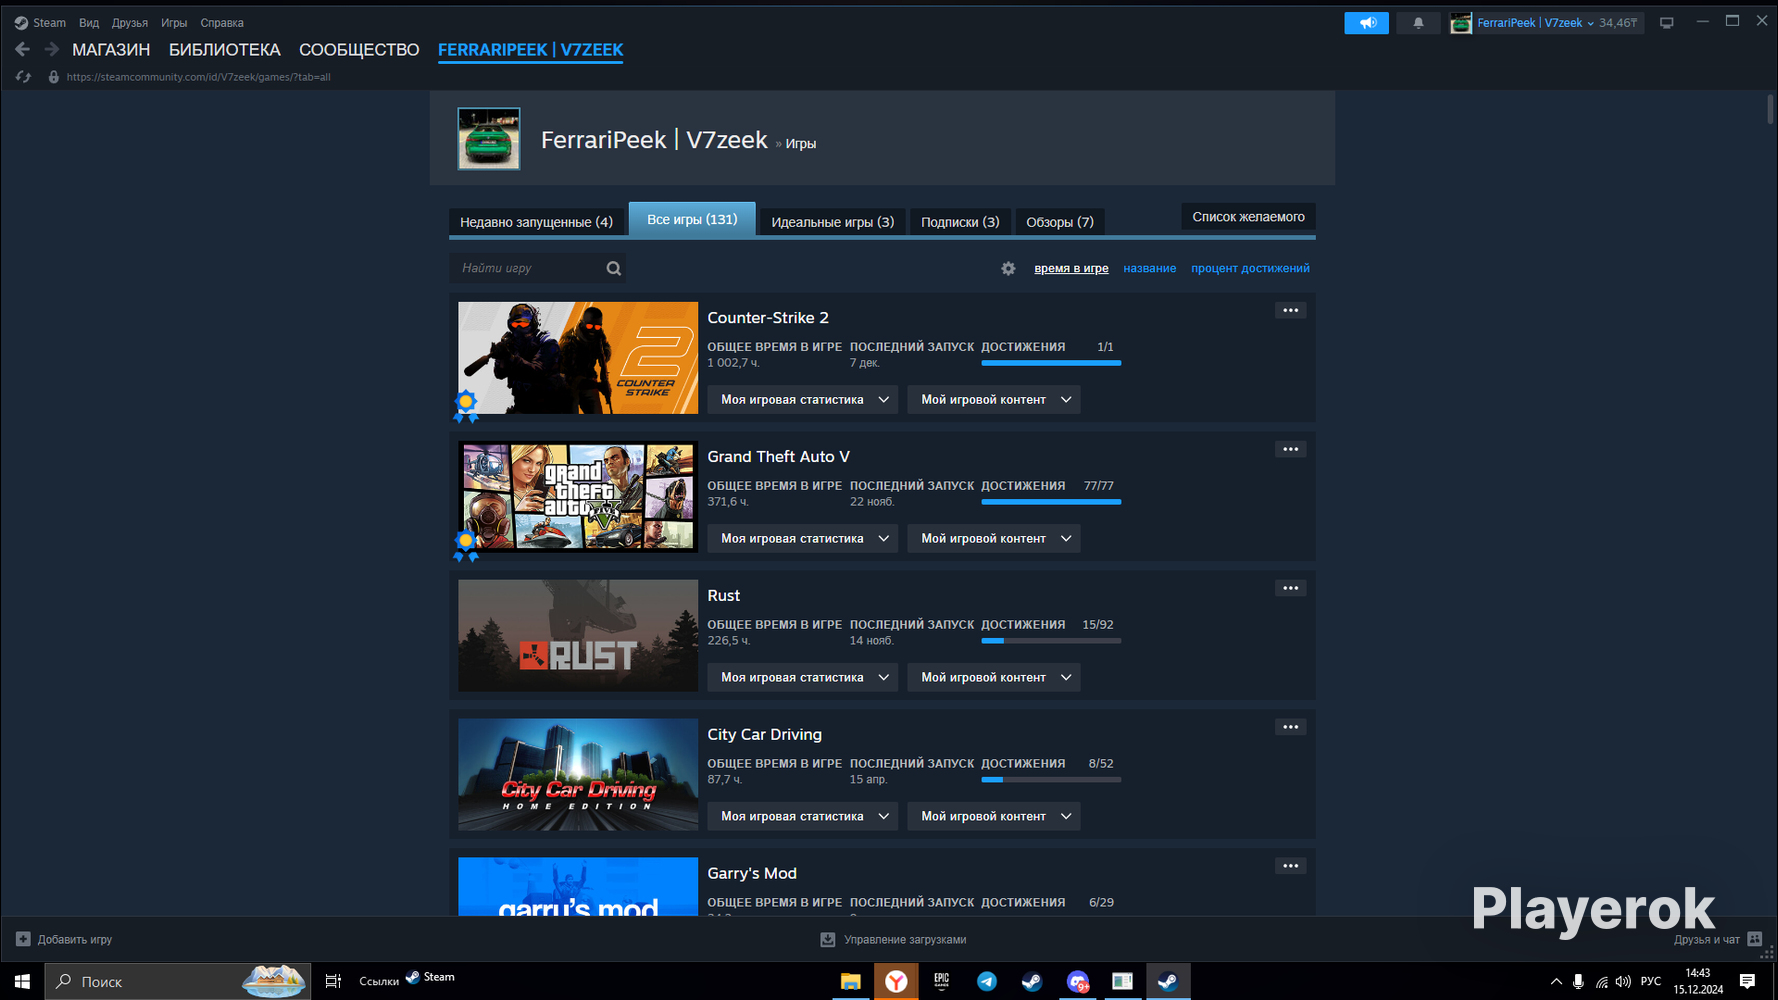Screen dimensions: 1778x1000
Task: Go to БИБЛИОТЕКА in the top navigation
Action: click(x=225, y=50)
